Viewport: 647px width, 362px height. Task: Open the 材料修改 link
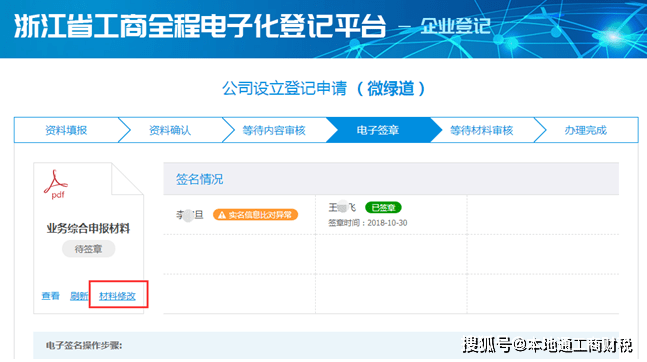pyautogui.click(x=118, y=296)
